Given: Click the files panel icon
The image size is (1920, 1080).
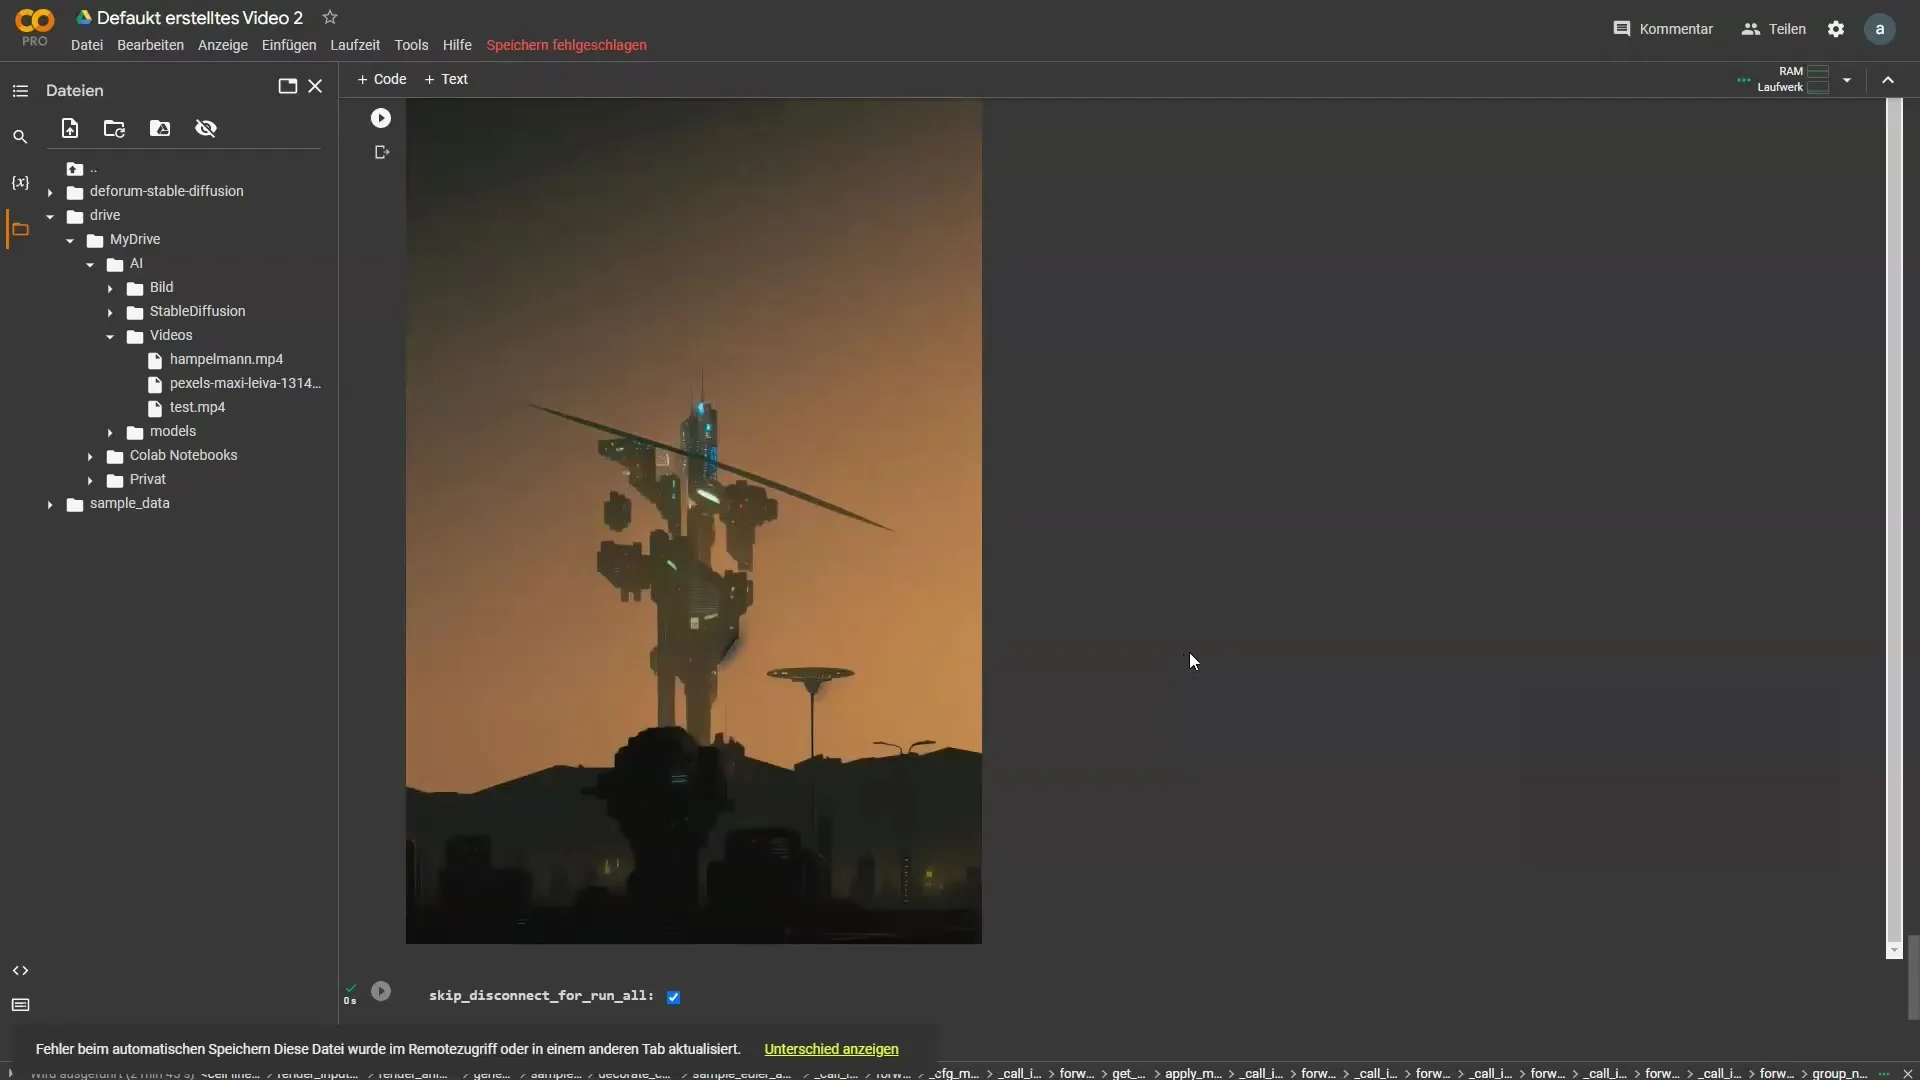Looking at the screenshot, I should (x=18, y=231).
